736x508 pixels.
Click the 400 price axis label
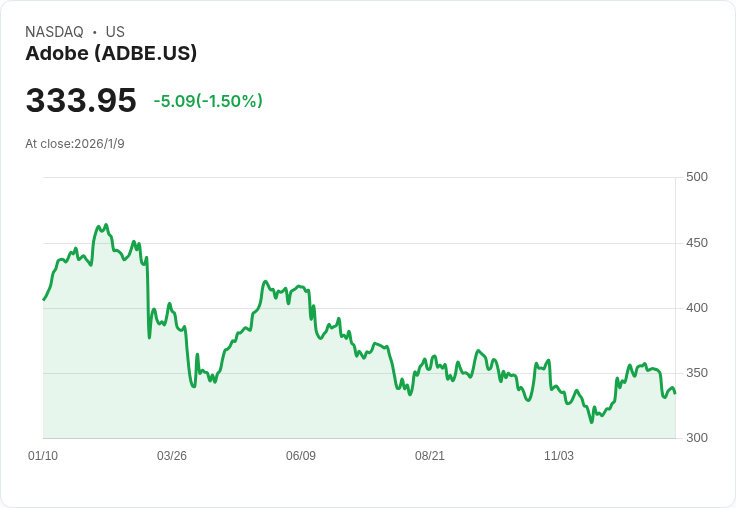pyautogui.click(x=697, y=308)
